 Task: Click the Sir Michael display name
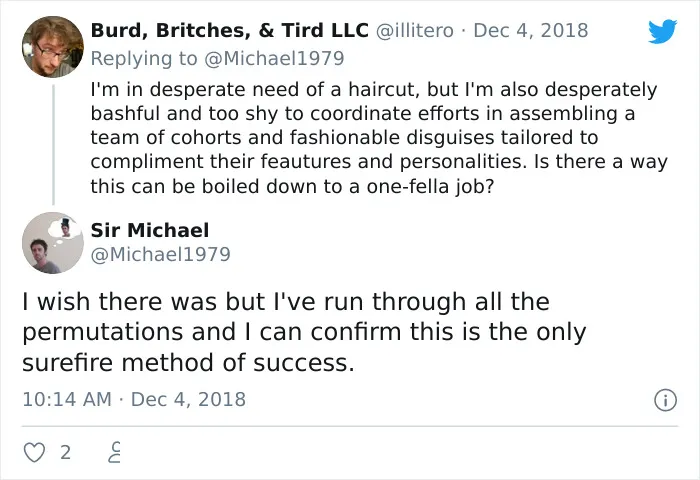point(150,230)
